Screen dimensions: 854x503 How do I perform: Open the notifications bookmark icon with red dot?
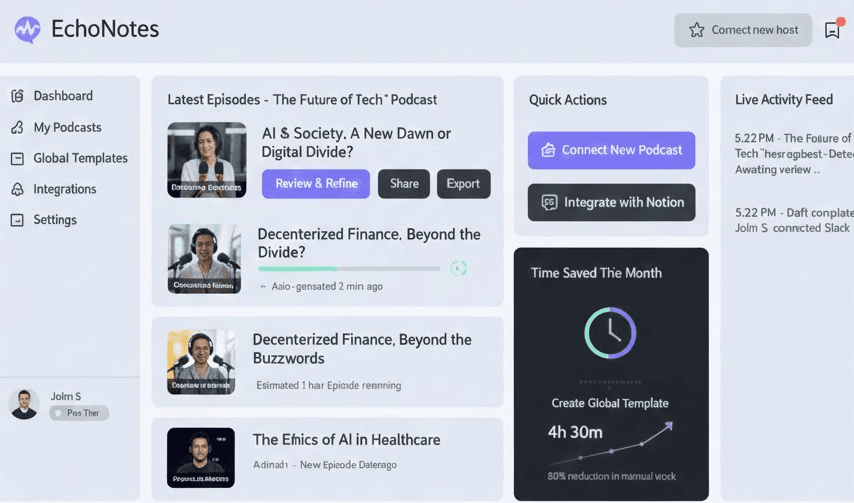[x=833, y=29]
